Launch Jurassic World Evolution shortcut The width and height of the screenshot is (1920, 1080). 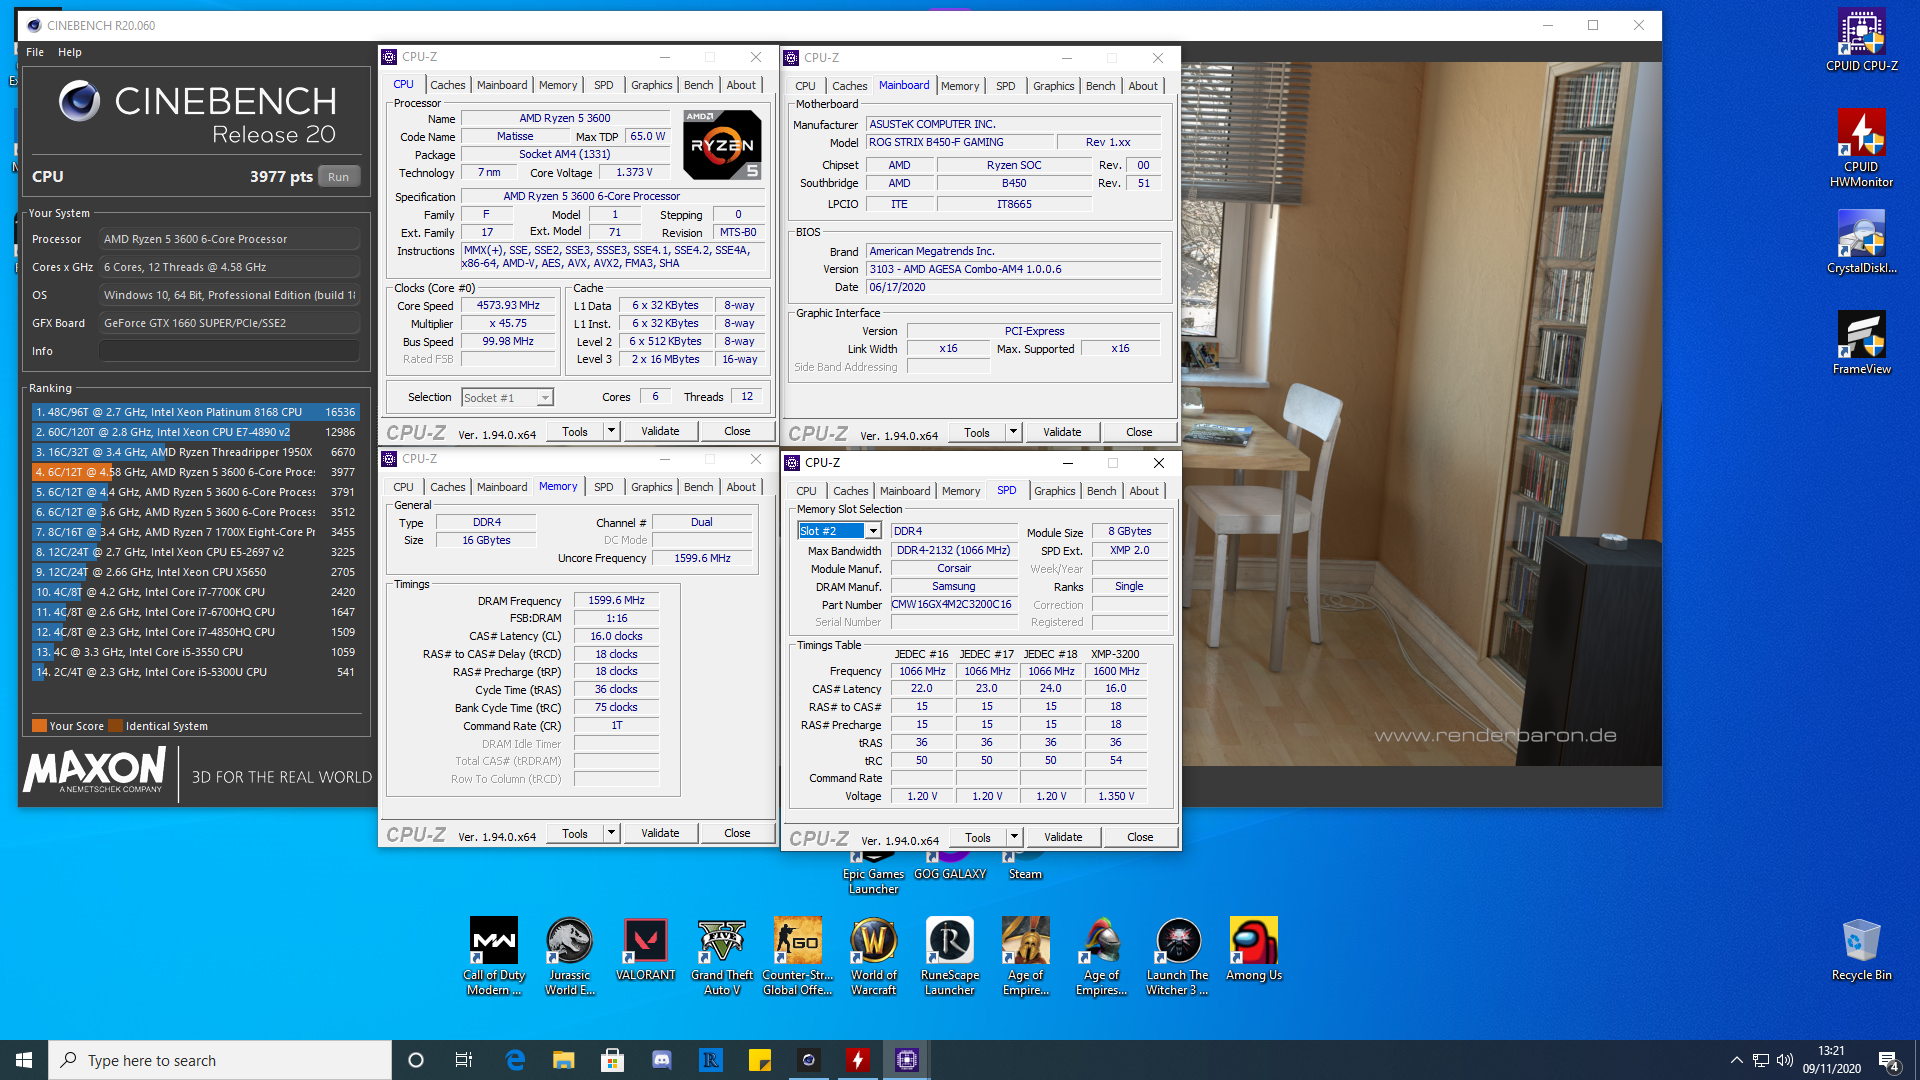point(570,956)
